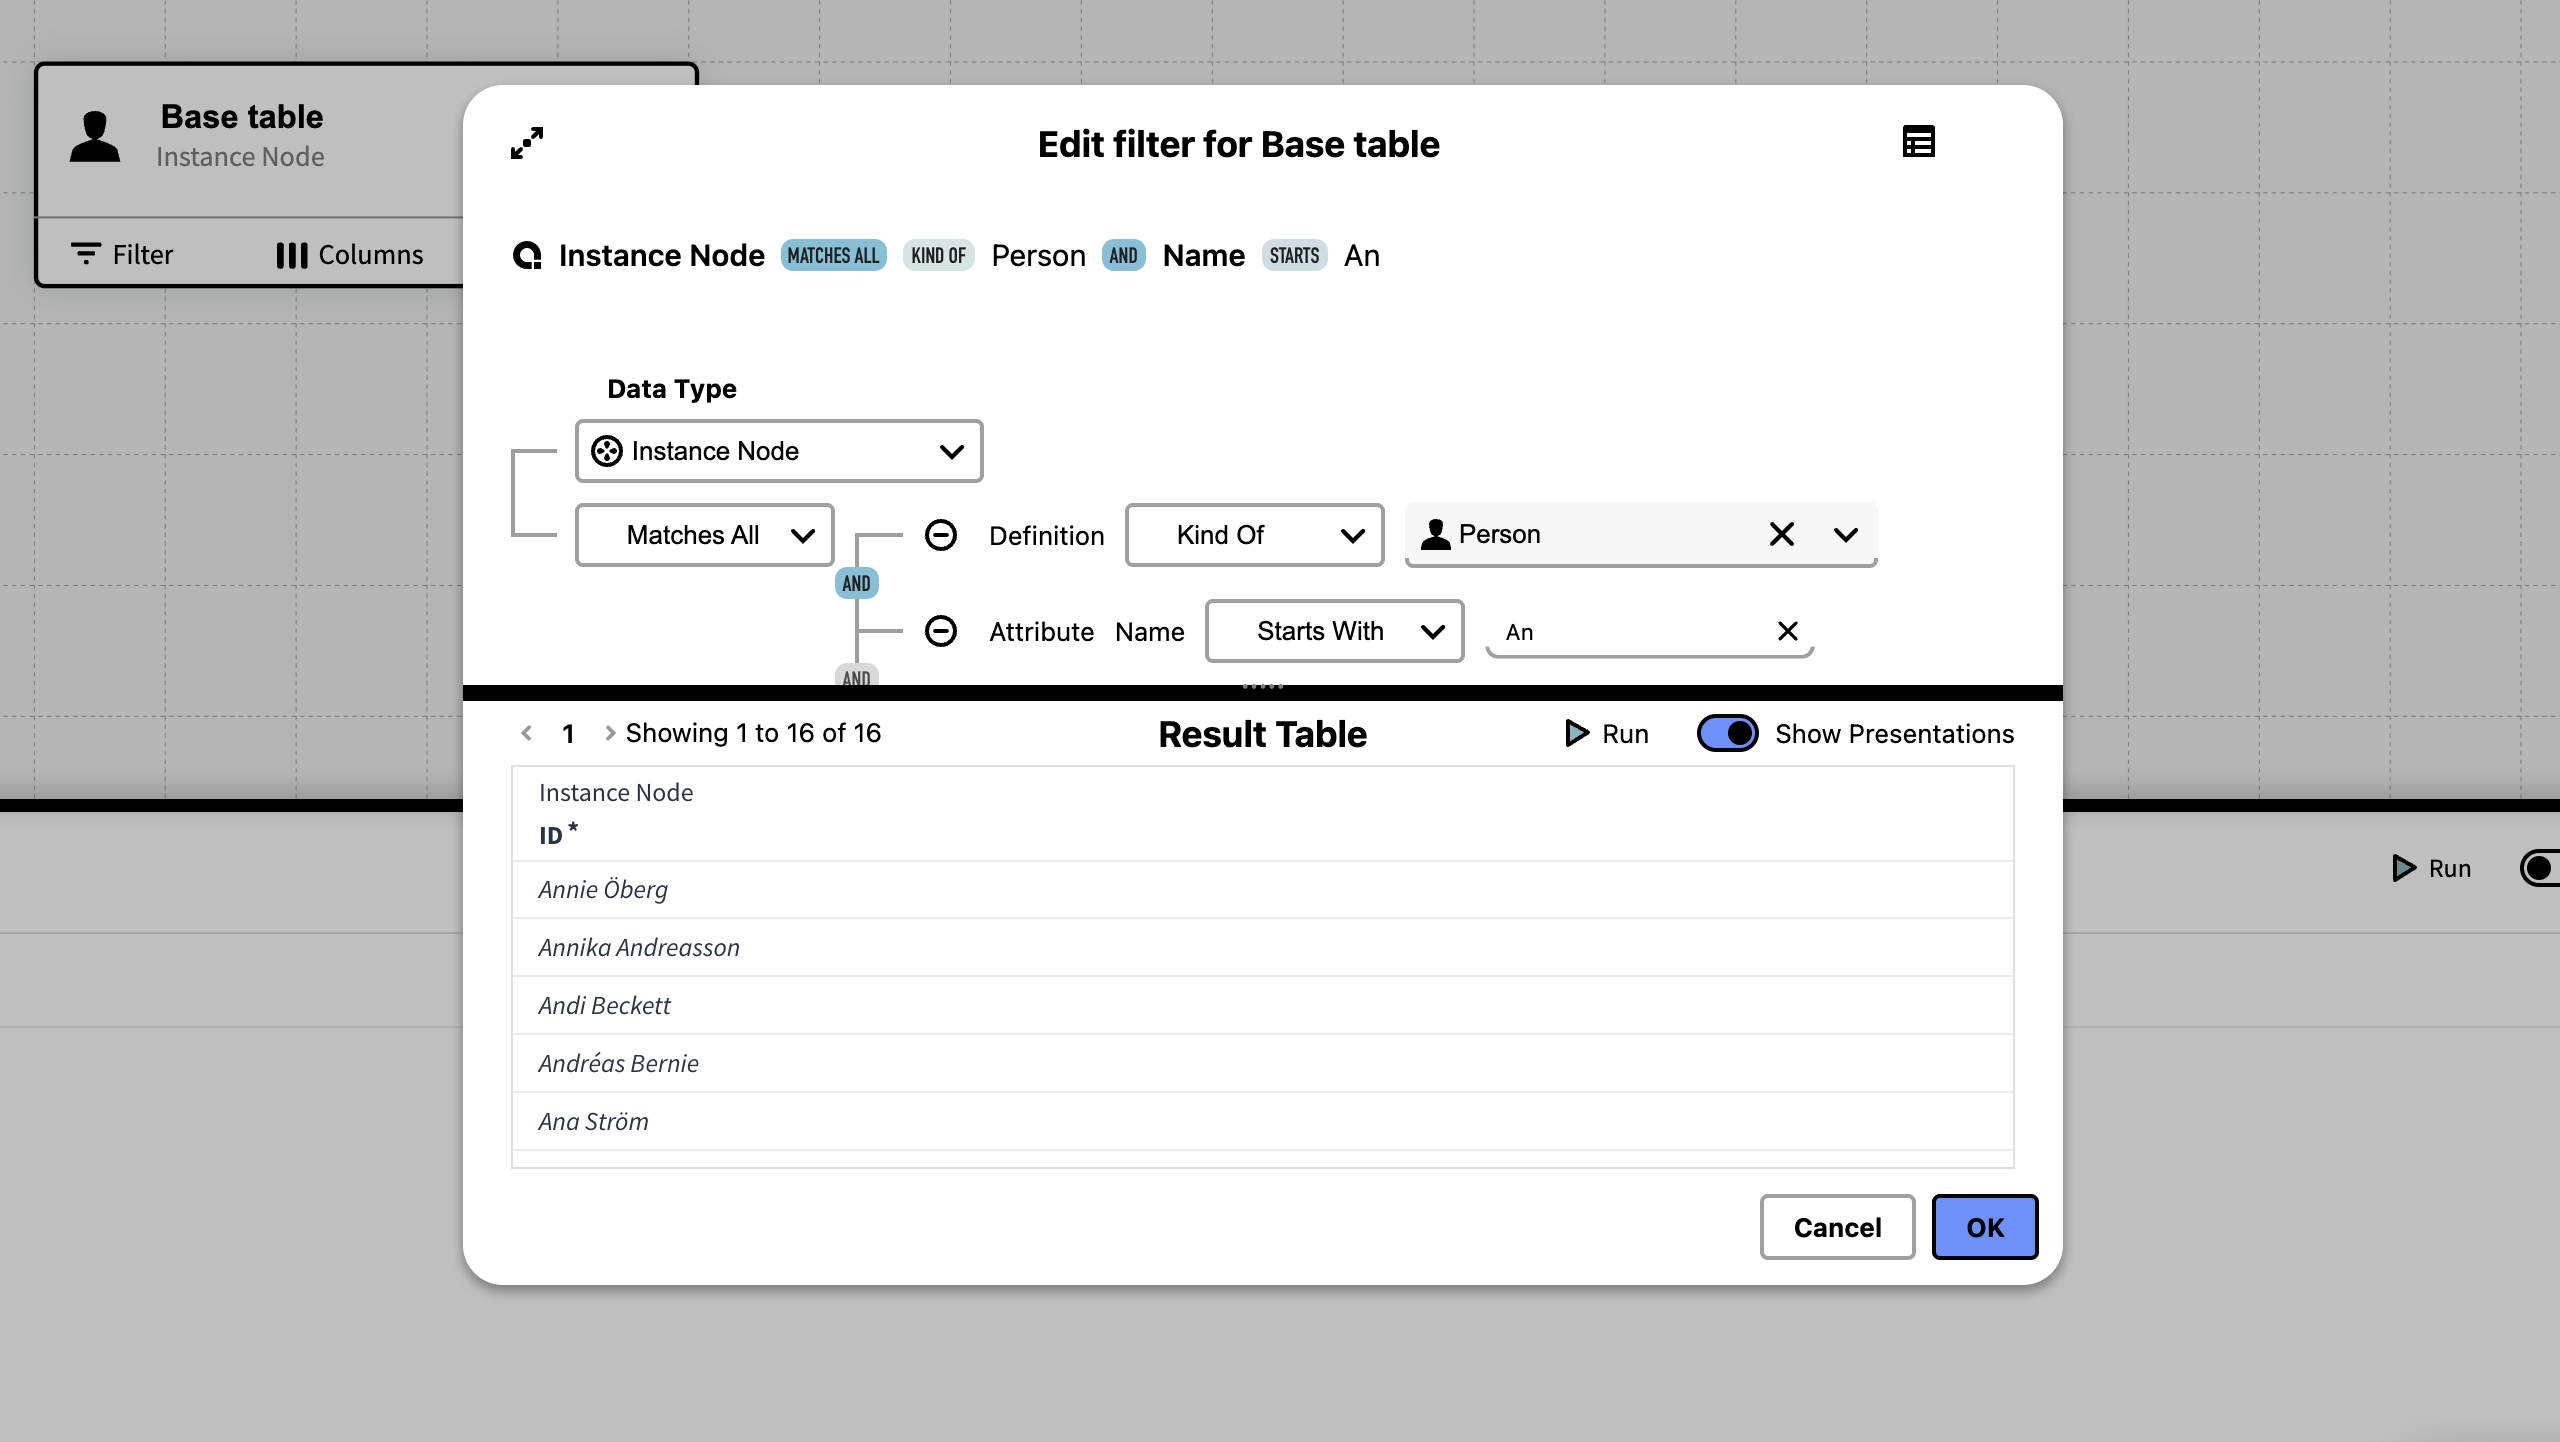2560x1442 pixels.
Task: Expand the Person definition chevron
Action: click(x=1846, y=534)
